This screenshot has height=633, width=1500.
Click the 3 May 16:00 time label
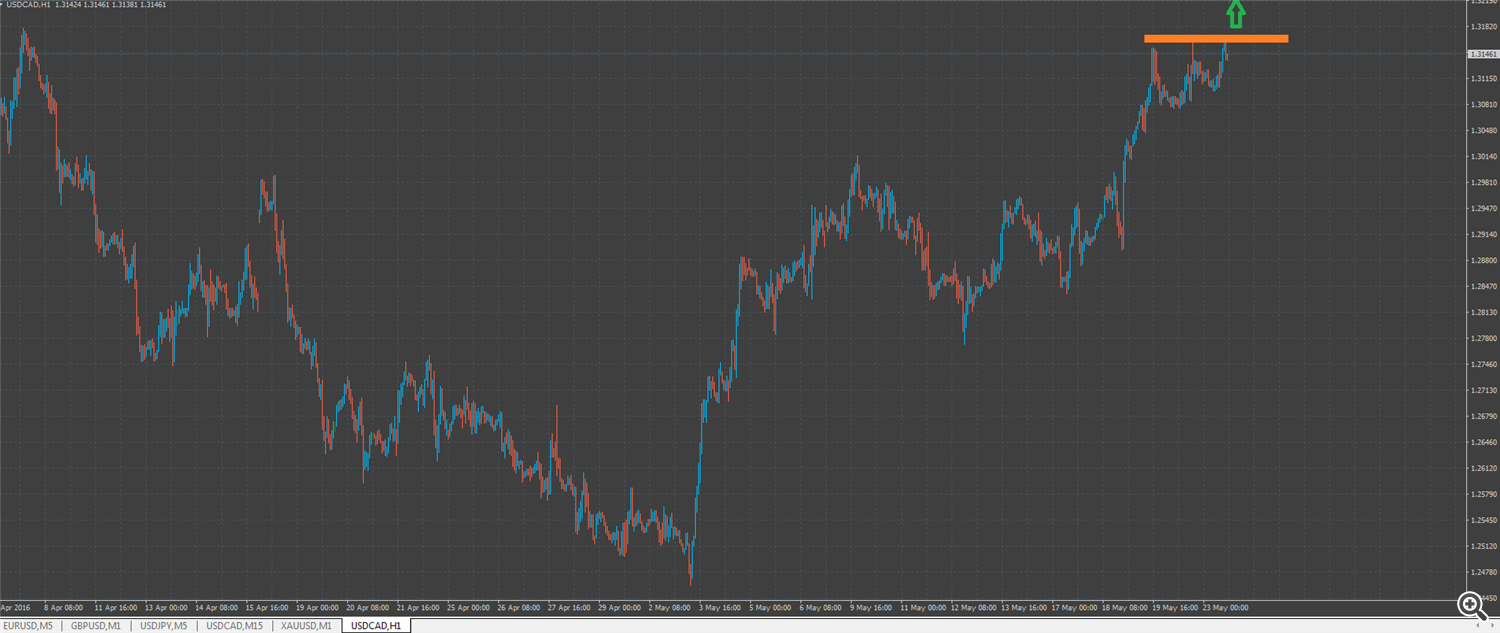point(719,607)
